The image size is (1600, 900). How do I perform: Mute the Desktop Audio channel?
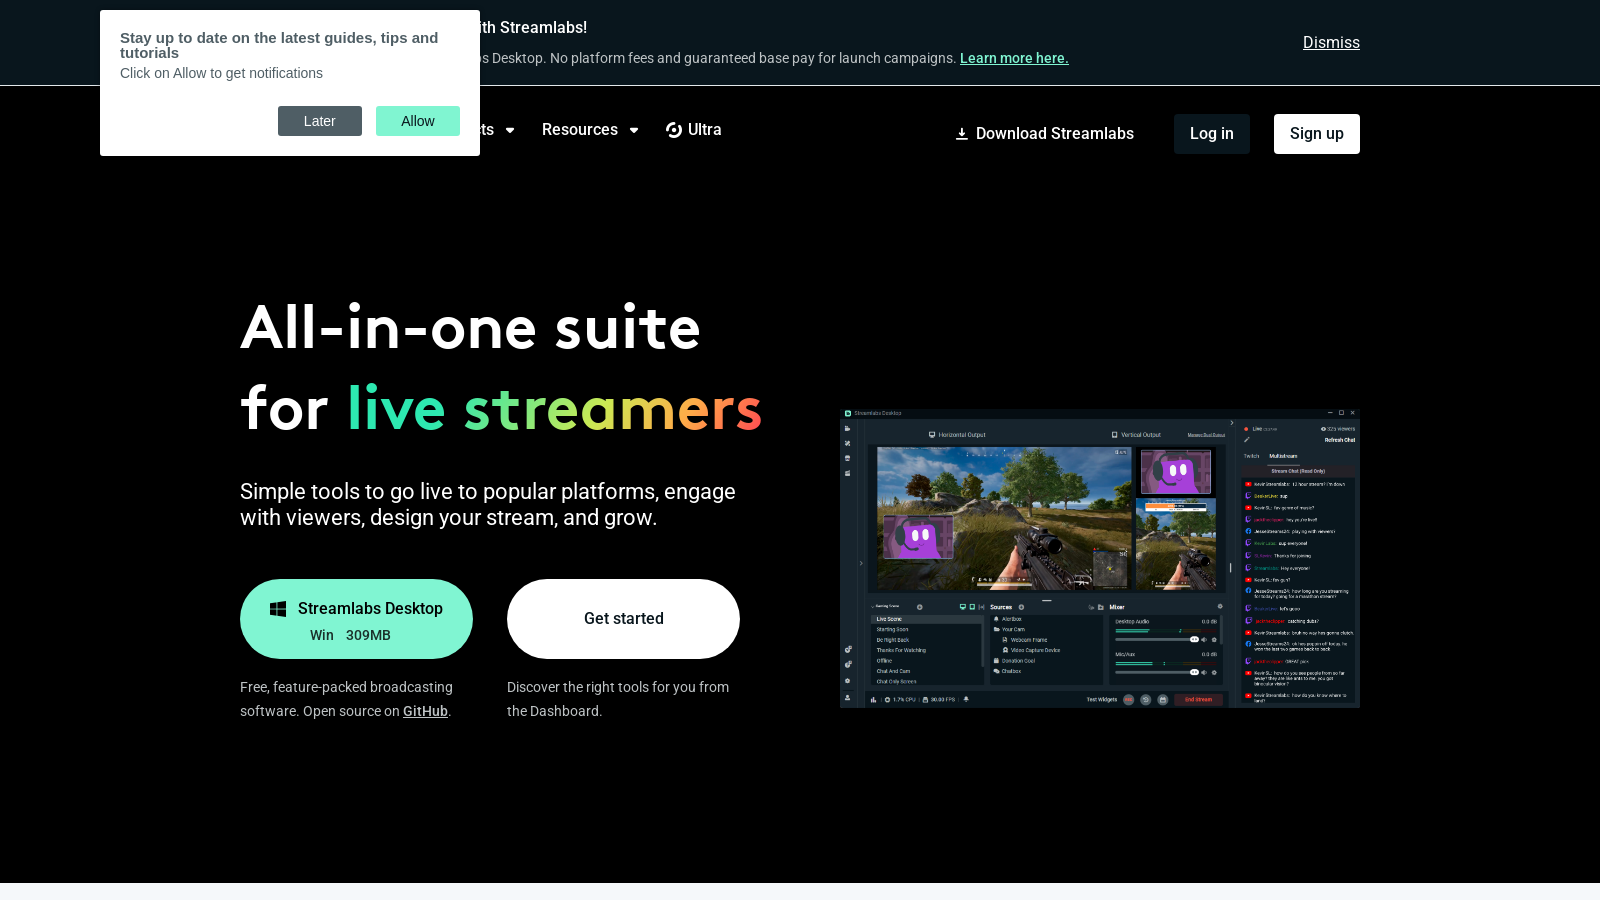[x=1204, y=639]
